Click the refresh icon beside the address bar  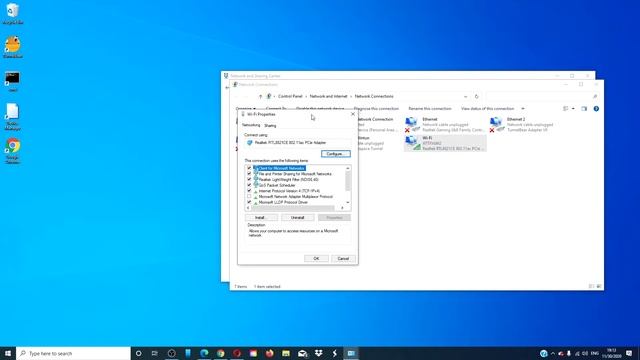pyautogui.click(x=476, y=96)
